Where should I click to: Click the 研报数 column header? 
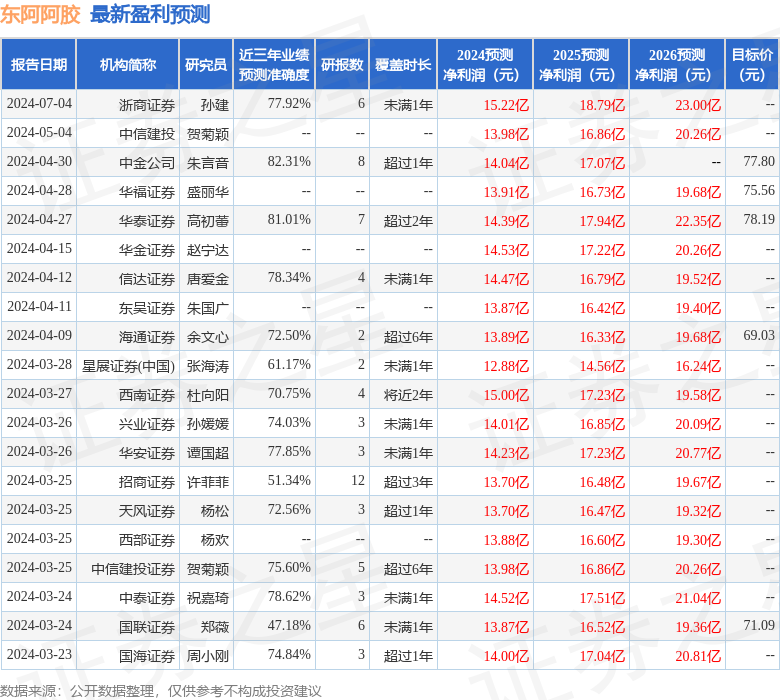[342, 65]
